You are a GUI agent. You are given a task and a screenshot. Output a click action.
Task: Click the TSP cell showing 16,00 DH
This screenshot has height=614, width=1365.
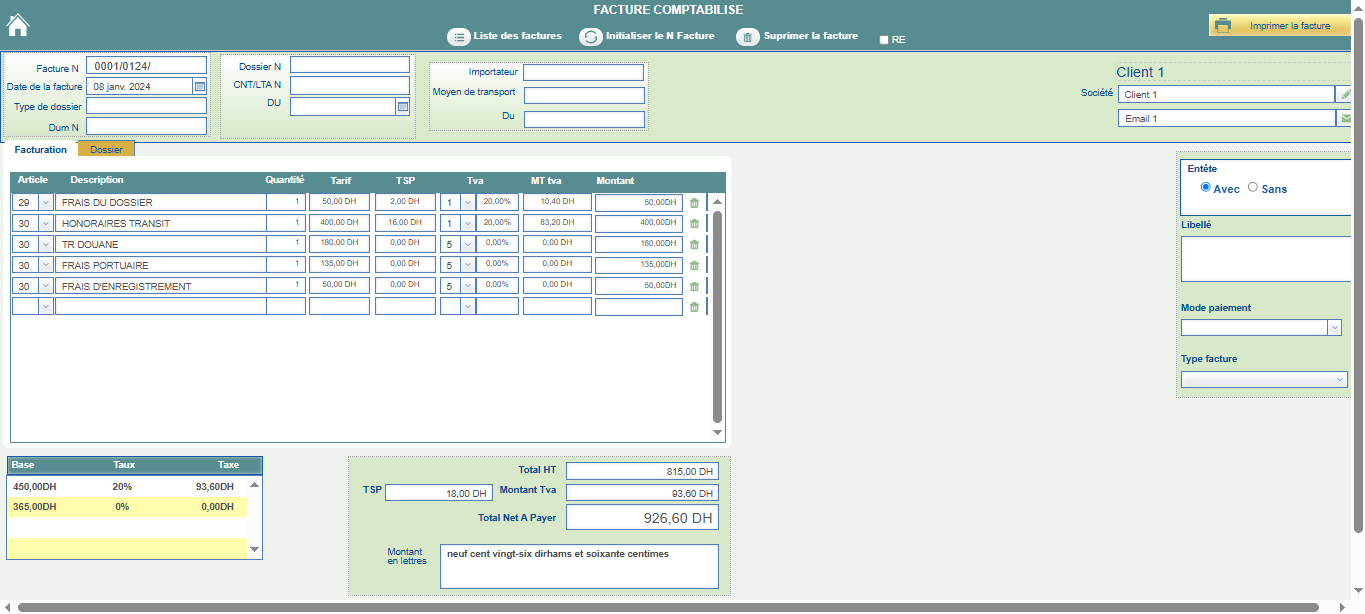[405, 223]
